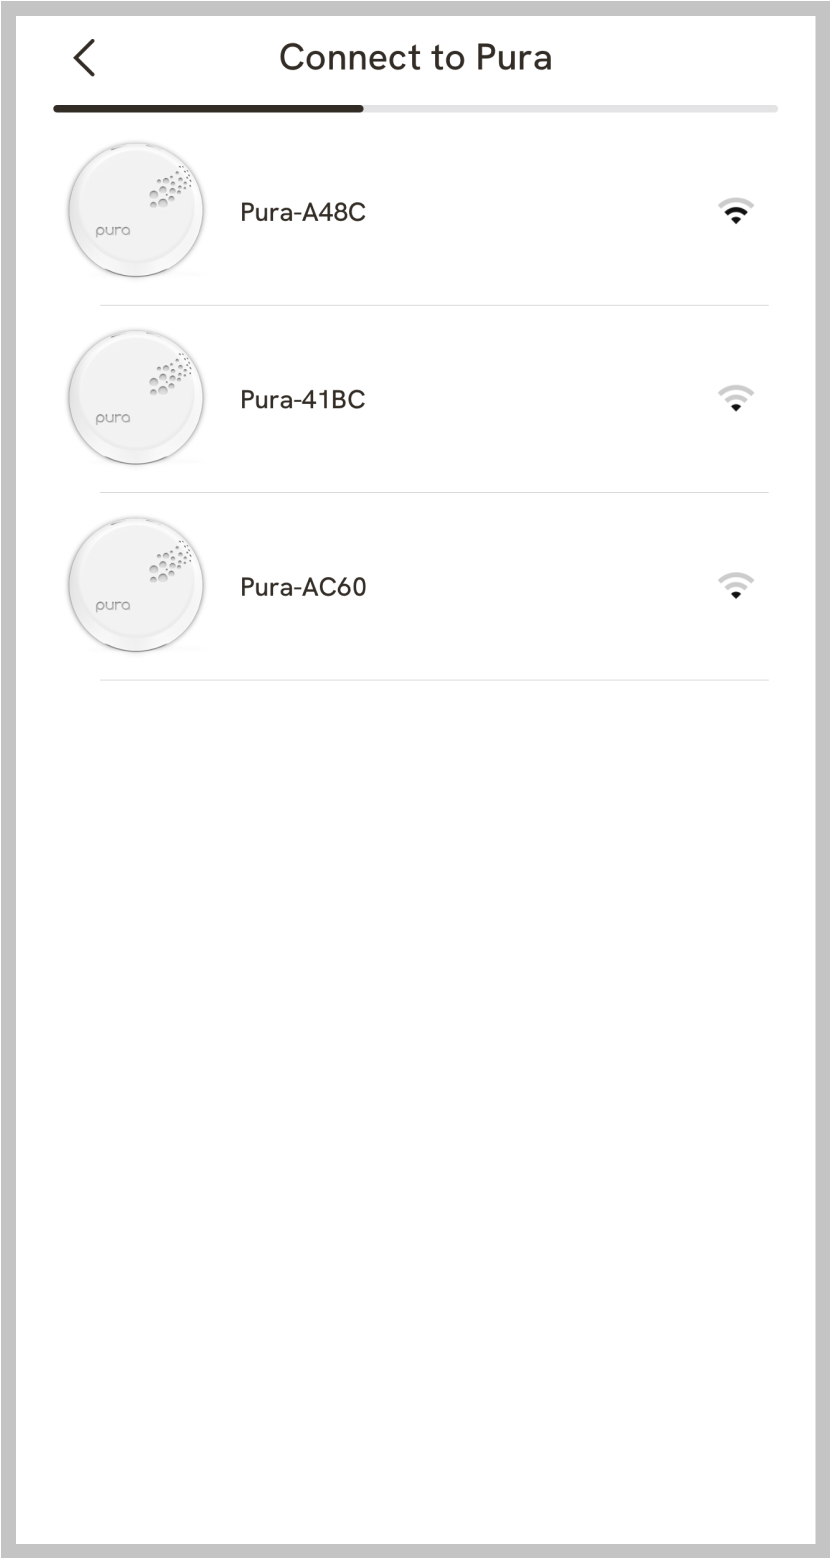Choose the Pura-41BC device name
Image resolution: width=830 pixels, height=1558 pixels.
click(x=303, y=400)
